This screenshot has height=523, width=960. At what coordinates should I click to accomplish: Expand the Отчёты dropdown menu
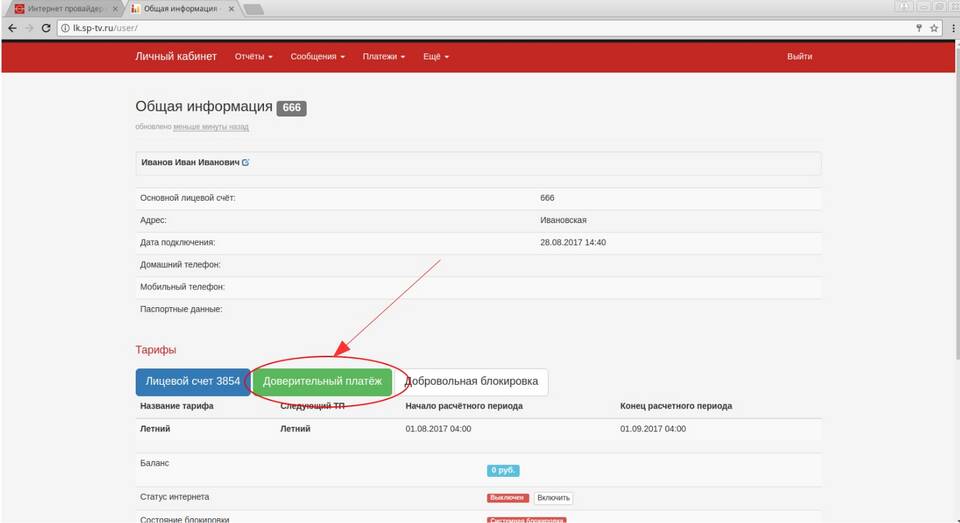click(x=253, y=57)
